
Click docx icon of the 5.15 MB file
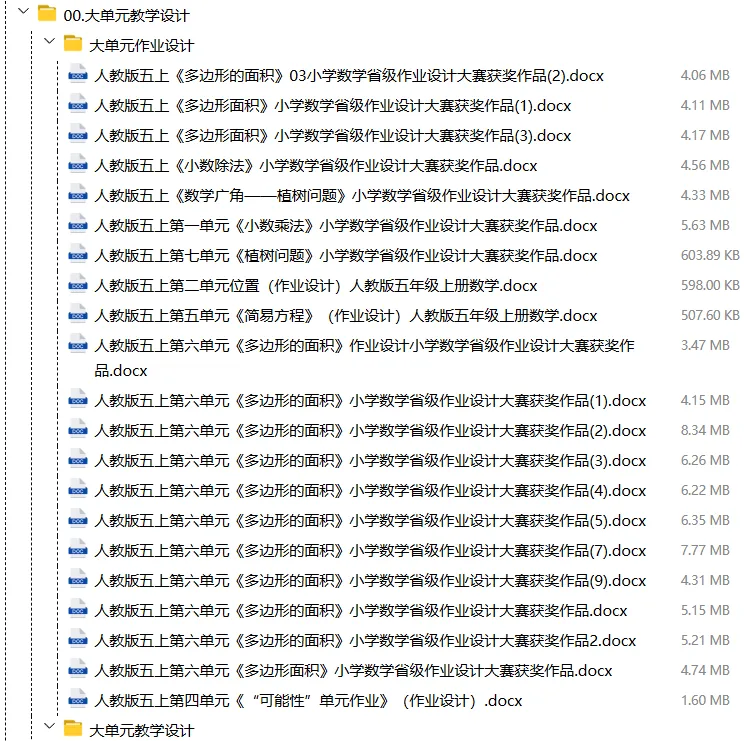pos(78,609)
